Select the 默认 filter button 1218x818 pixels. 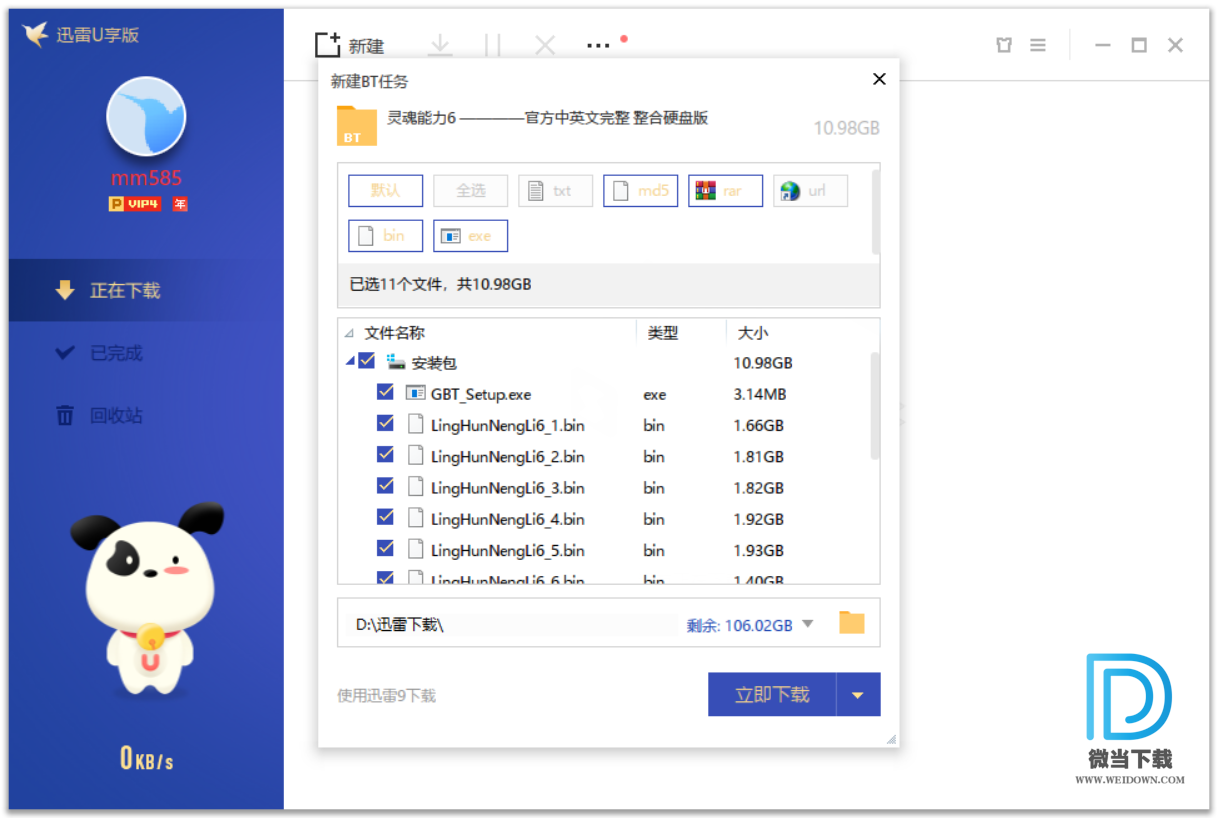click(386, 191)
